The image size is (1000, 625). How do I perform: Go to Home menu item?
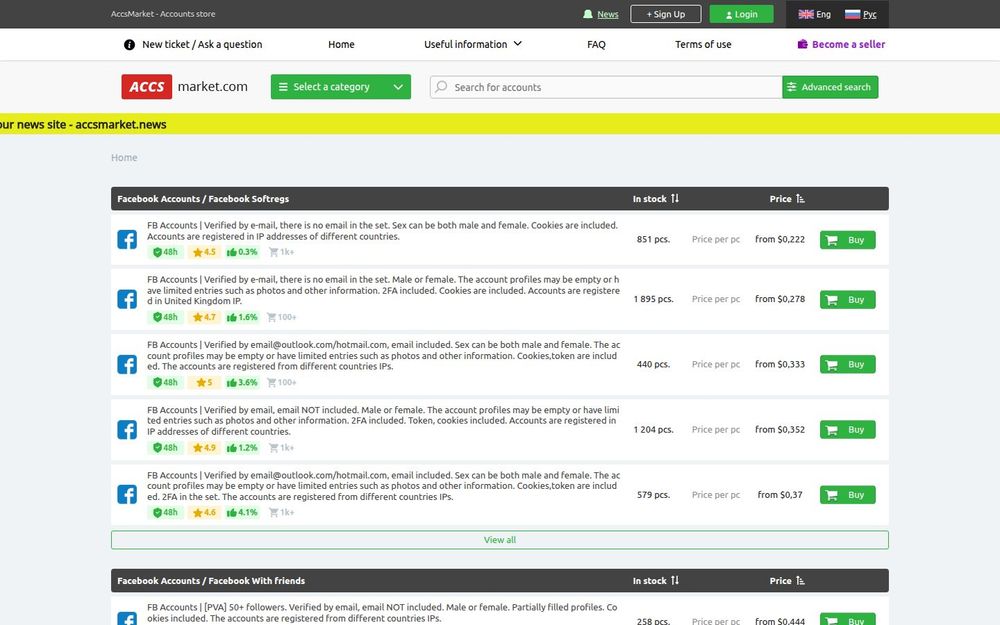pyautogui.click(x=341, y=44)
